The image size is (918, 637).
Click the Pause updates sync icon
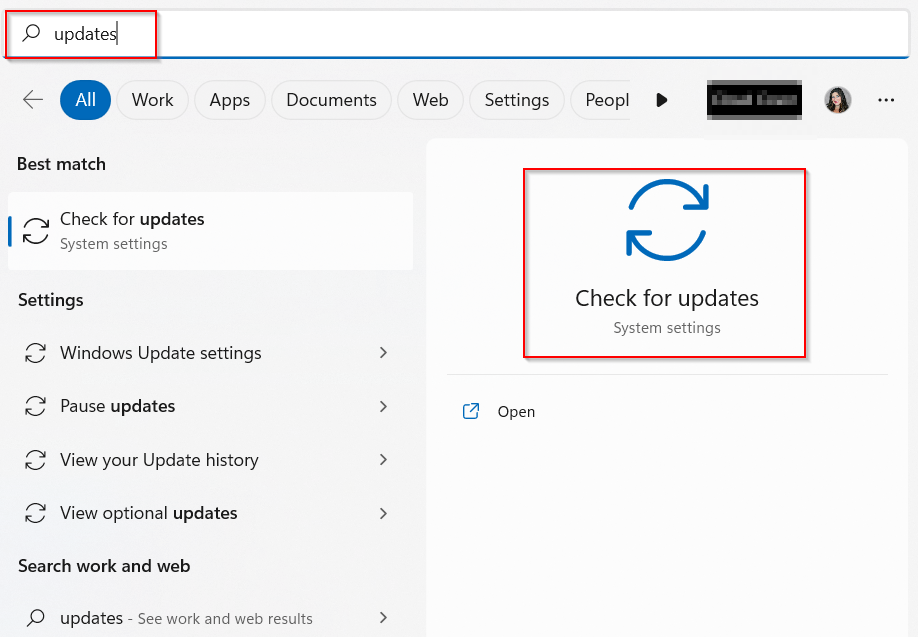(x=36, y=406)
